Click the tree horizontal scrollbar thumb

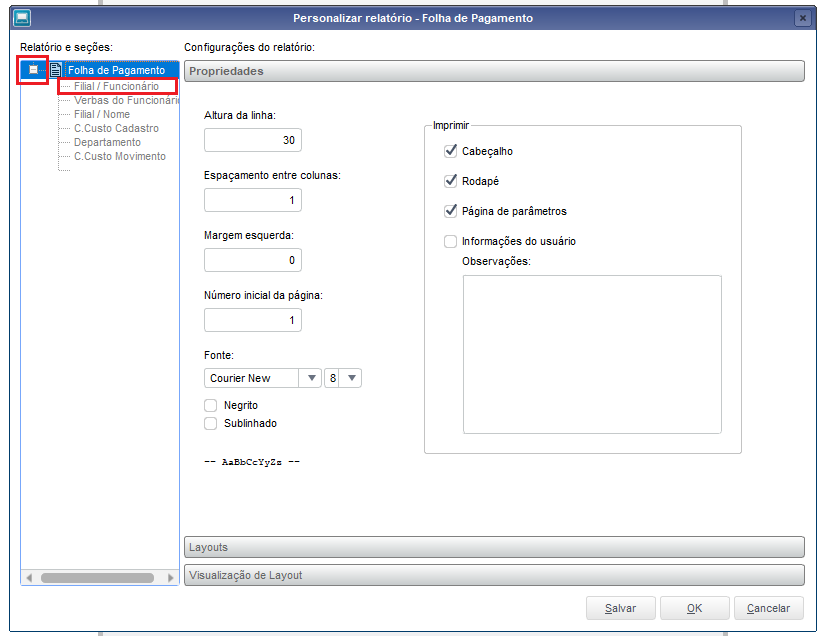[98, 578]
